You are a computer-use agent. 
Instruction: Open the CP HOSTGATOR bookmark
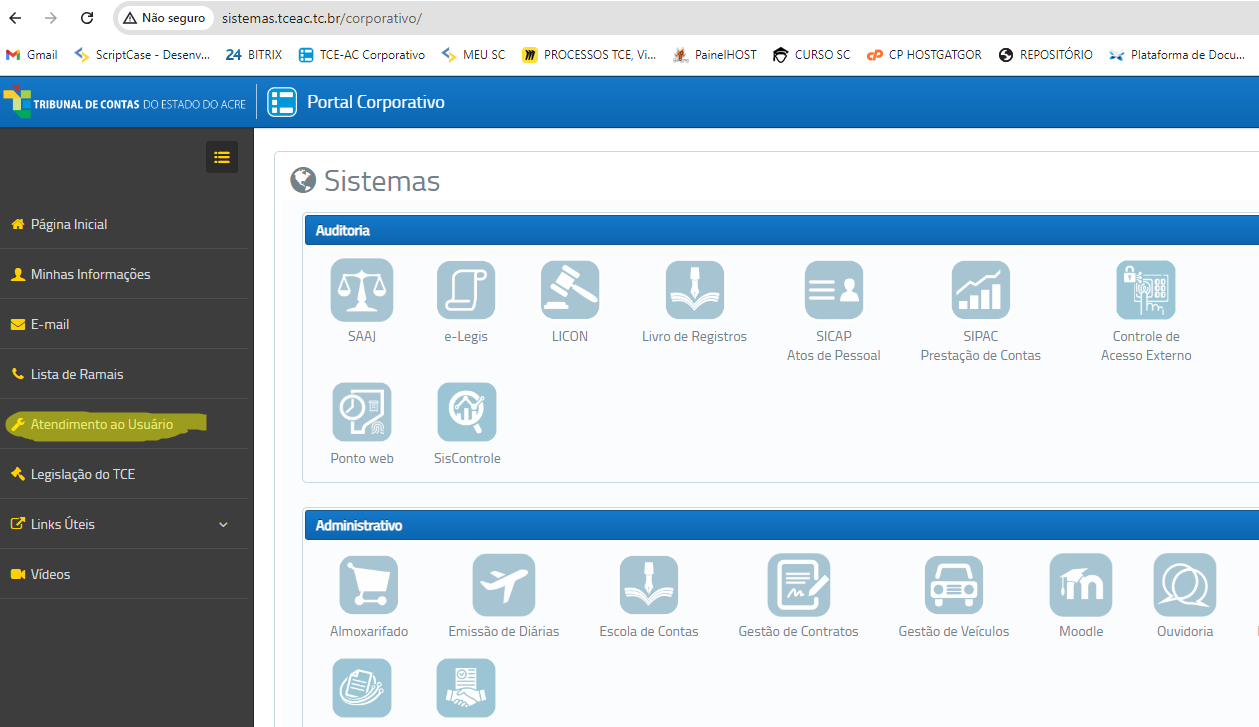(x=924, y=55)
